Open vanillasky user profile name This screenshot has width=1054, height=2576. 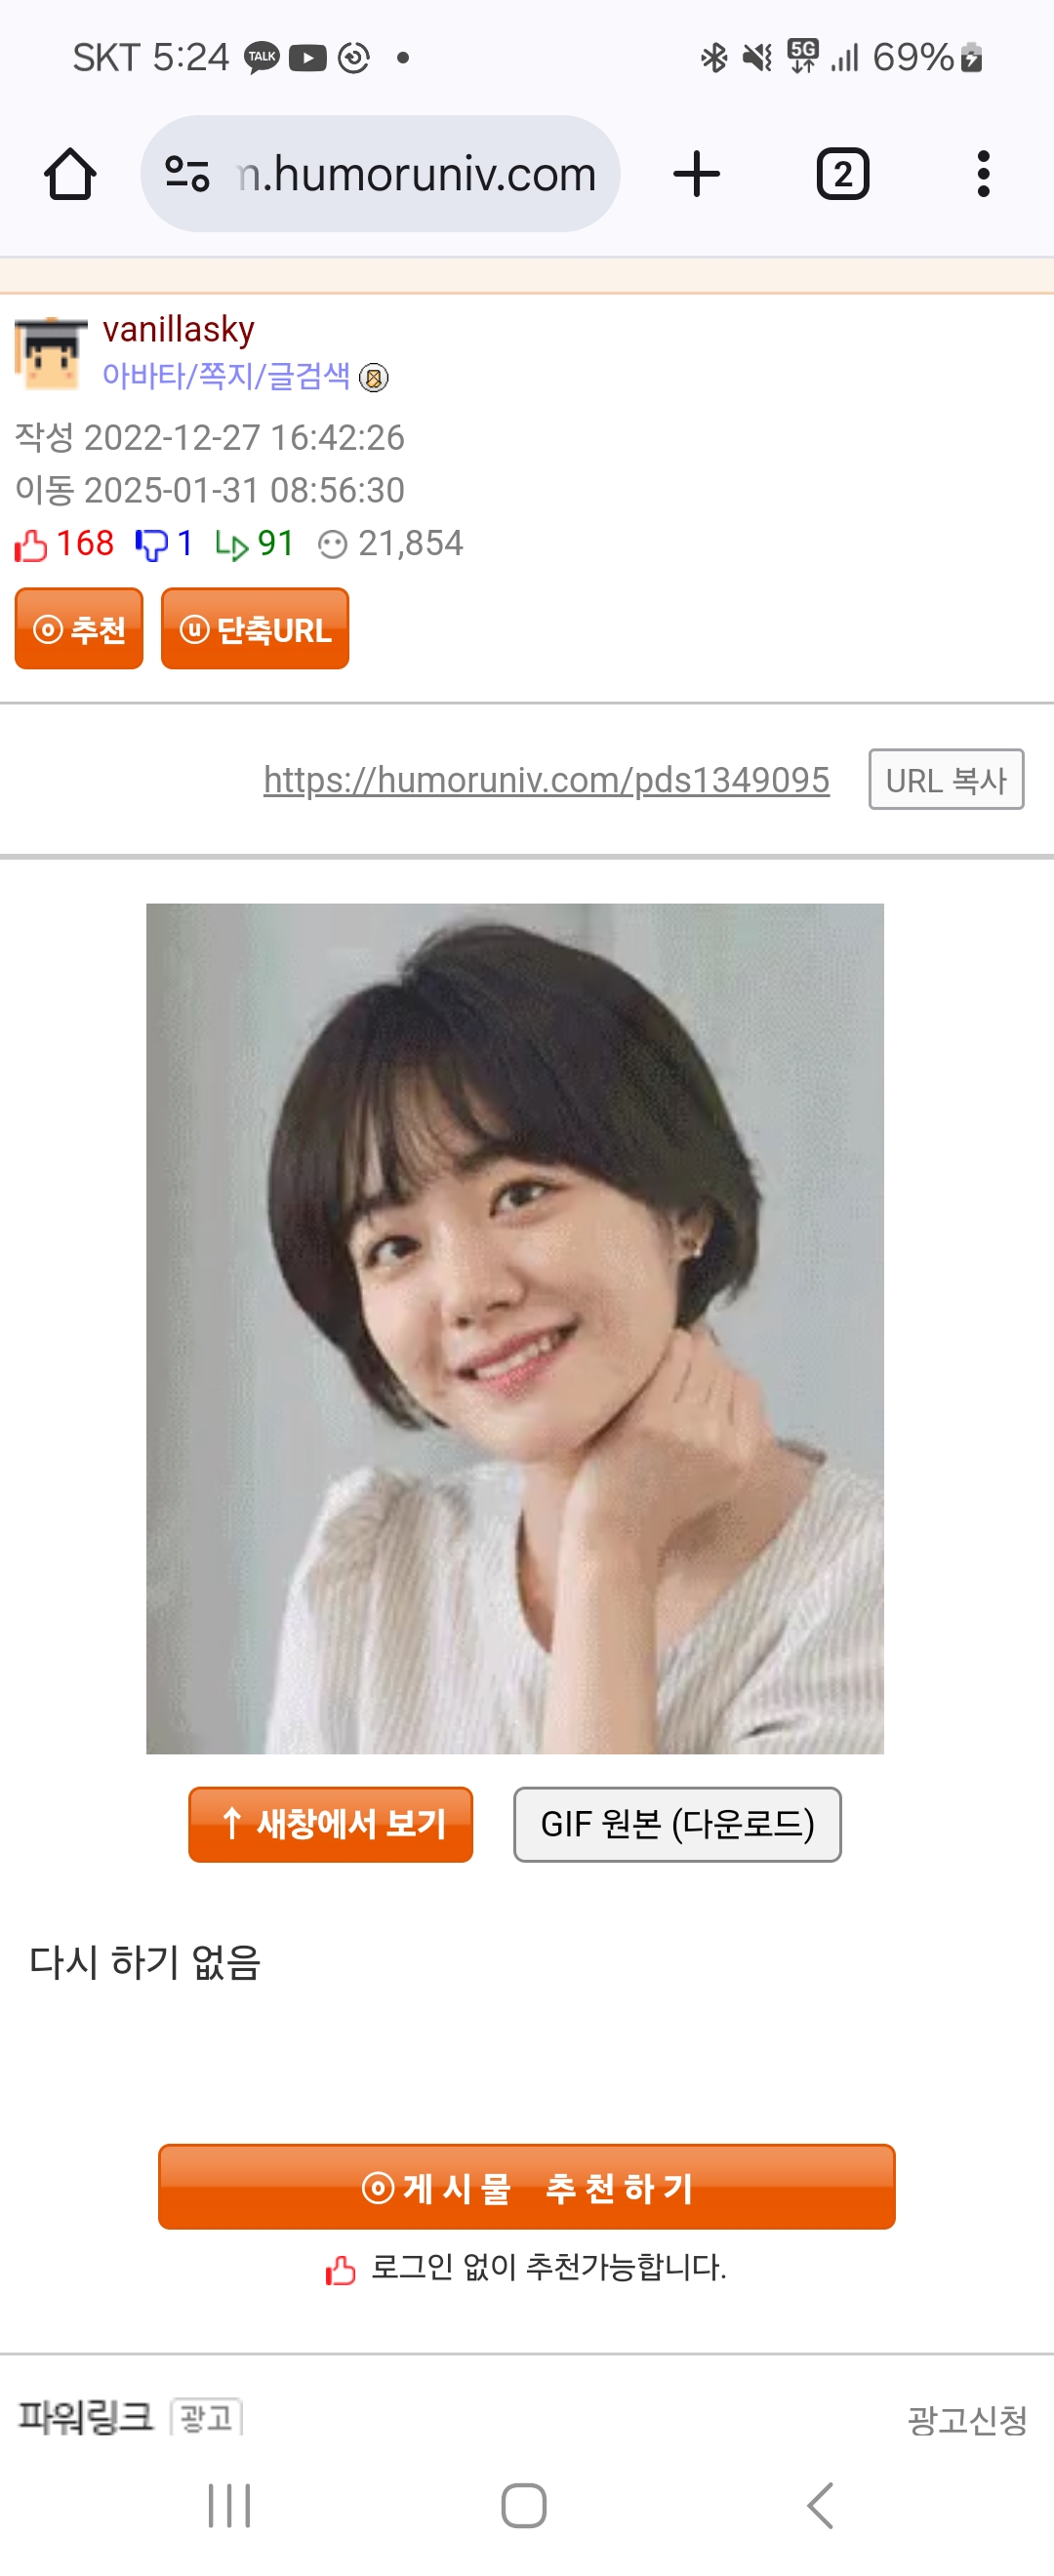[x=178, y=329]
